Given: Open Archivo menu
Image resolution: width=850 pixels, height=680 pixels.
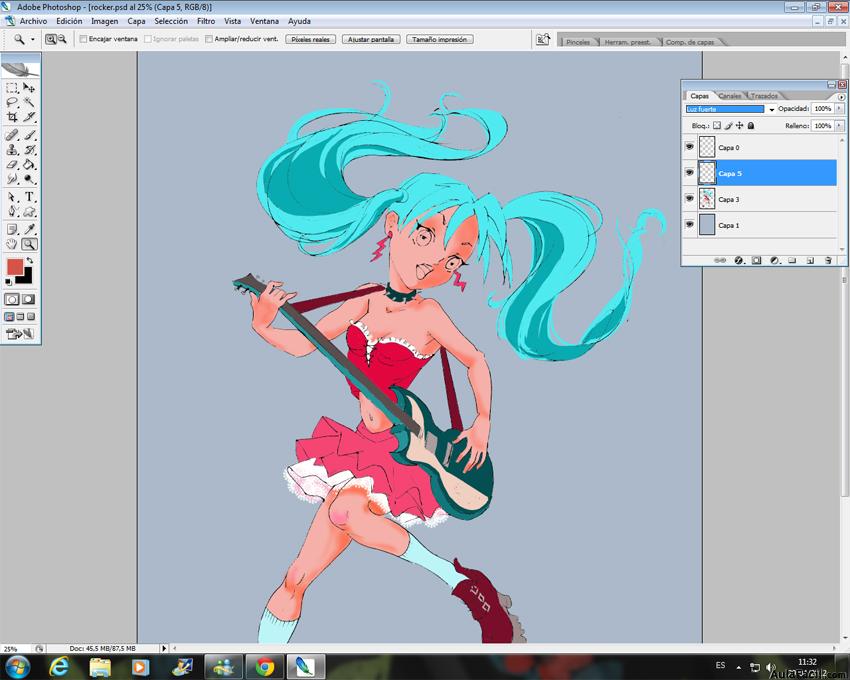Looking at the screenshot, I should click(33, 21).
